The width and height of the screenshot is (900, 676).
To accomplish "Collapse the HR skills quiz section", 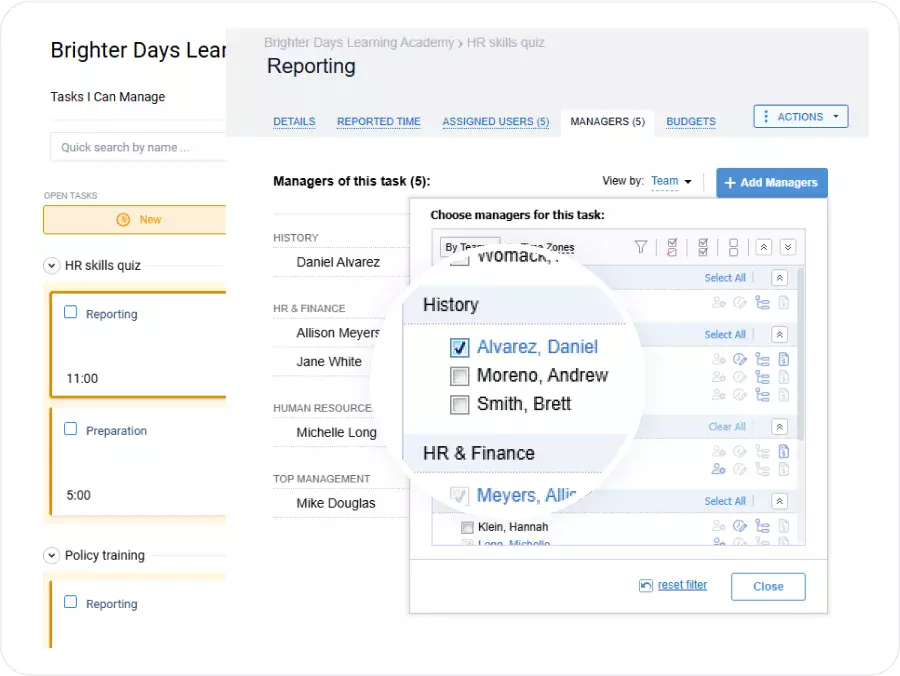I will [50, 265].
